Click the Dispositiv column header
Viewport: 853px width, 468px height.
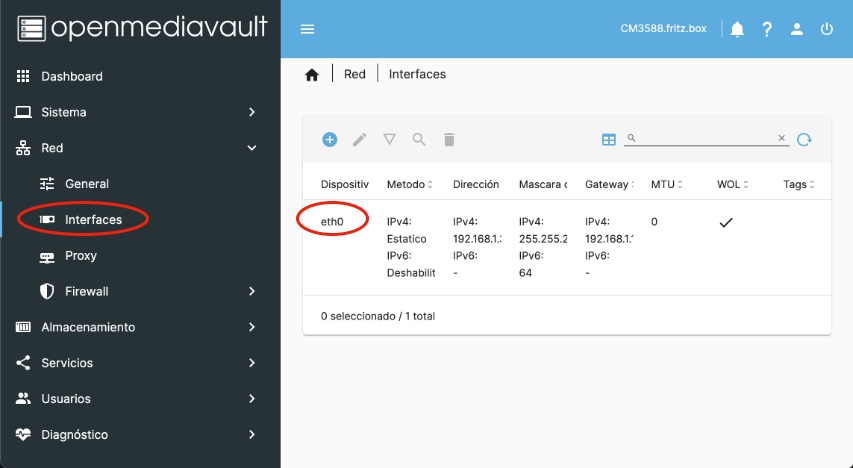(345, 184)
